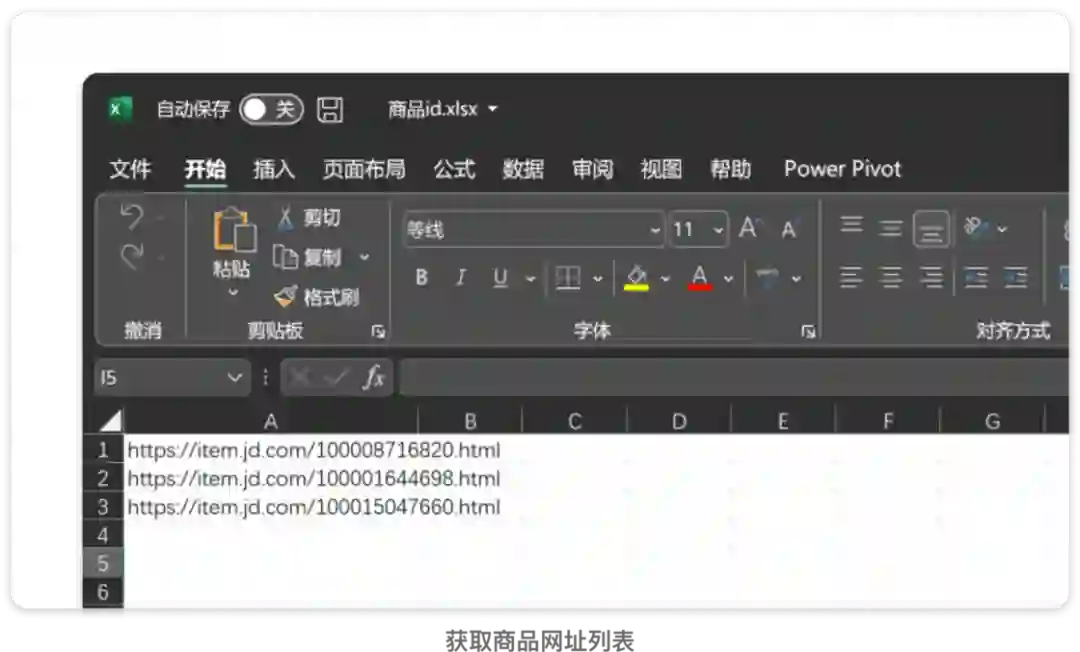This screenshot has height=652, width=1080.
Task: Expand the Paste options arrow
Action: (x=233, y=292)
